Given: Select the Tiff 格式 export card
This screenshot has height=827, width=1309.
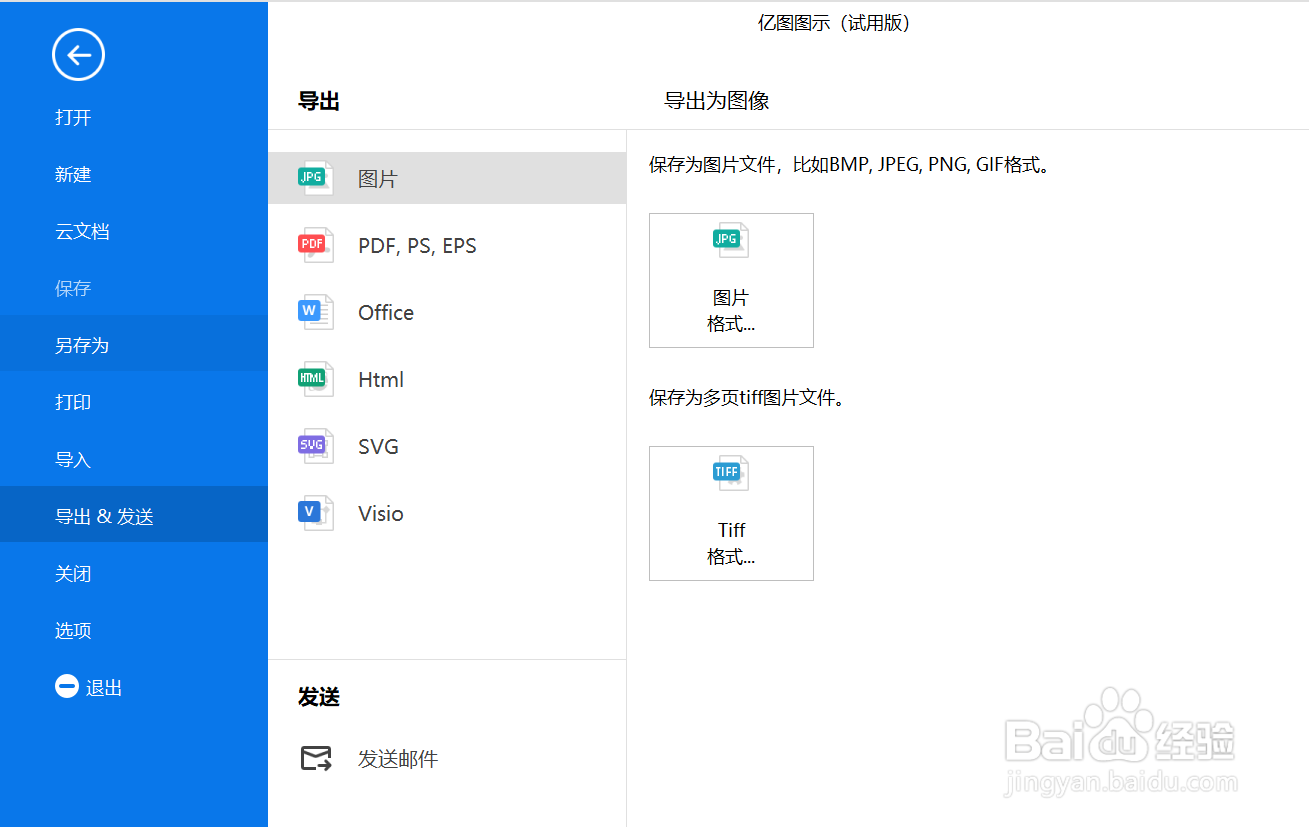Looking at the screenshot, I should 731,513.
